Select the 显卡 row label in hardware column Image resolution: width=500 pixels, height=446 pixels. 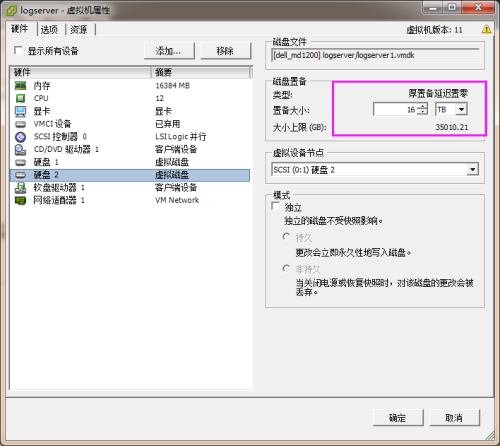click(42, 111)
